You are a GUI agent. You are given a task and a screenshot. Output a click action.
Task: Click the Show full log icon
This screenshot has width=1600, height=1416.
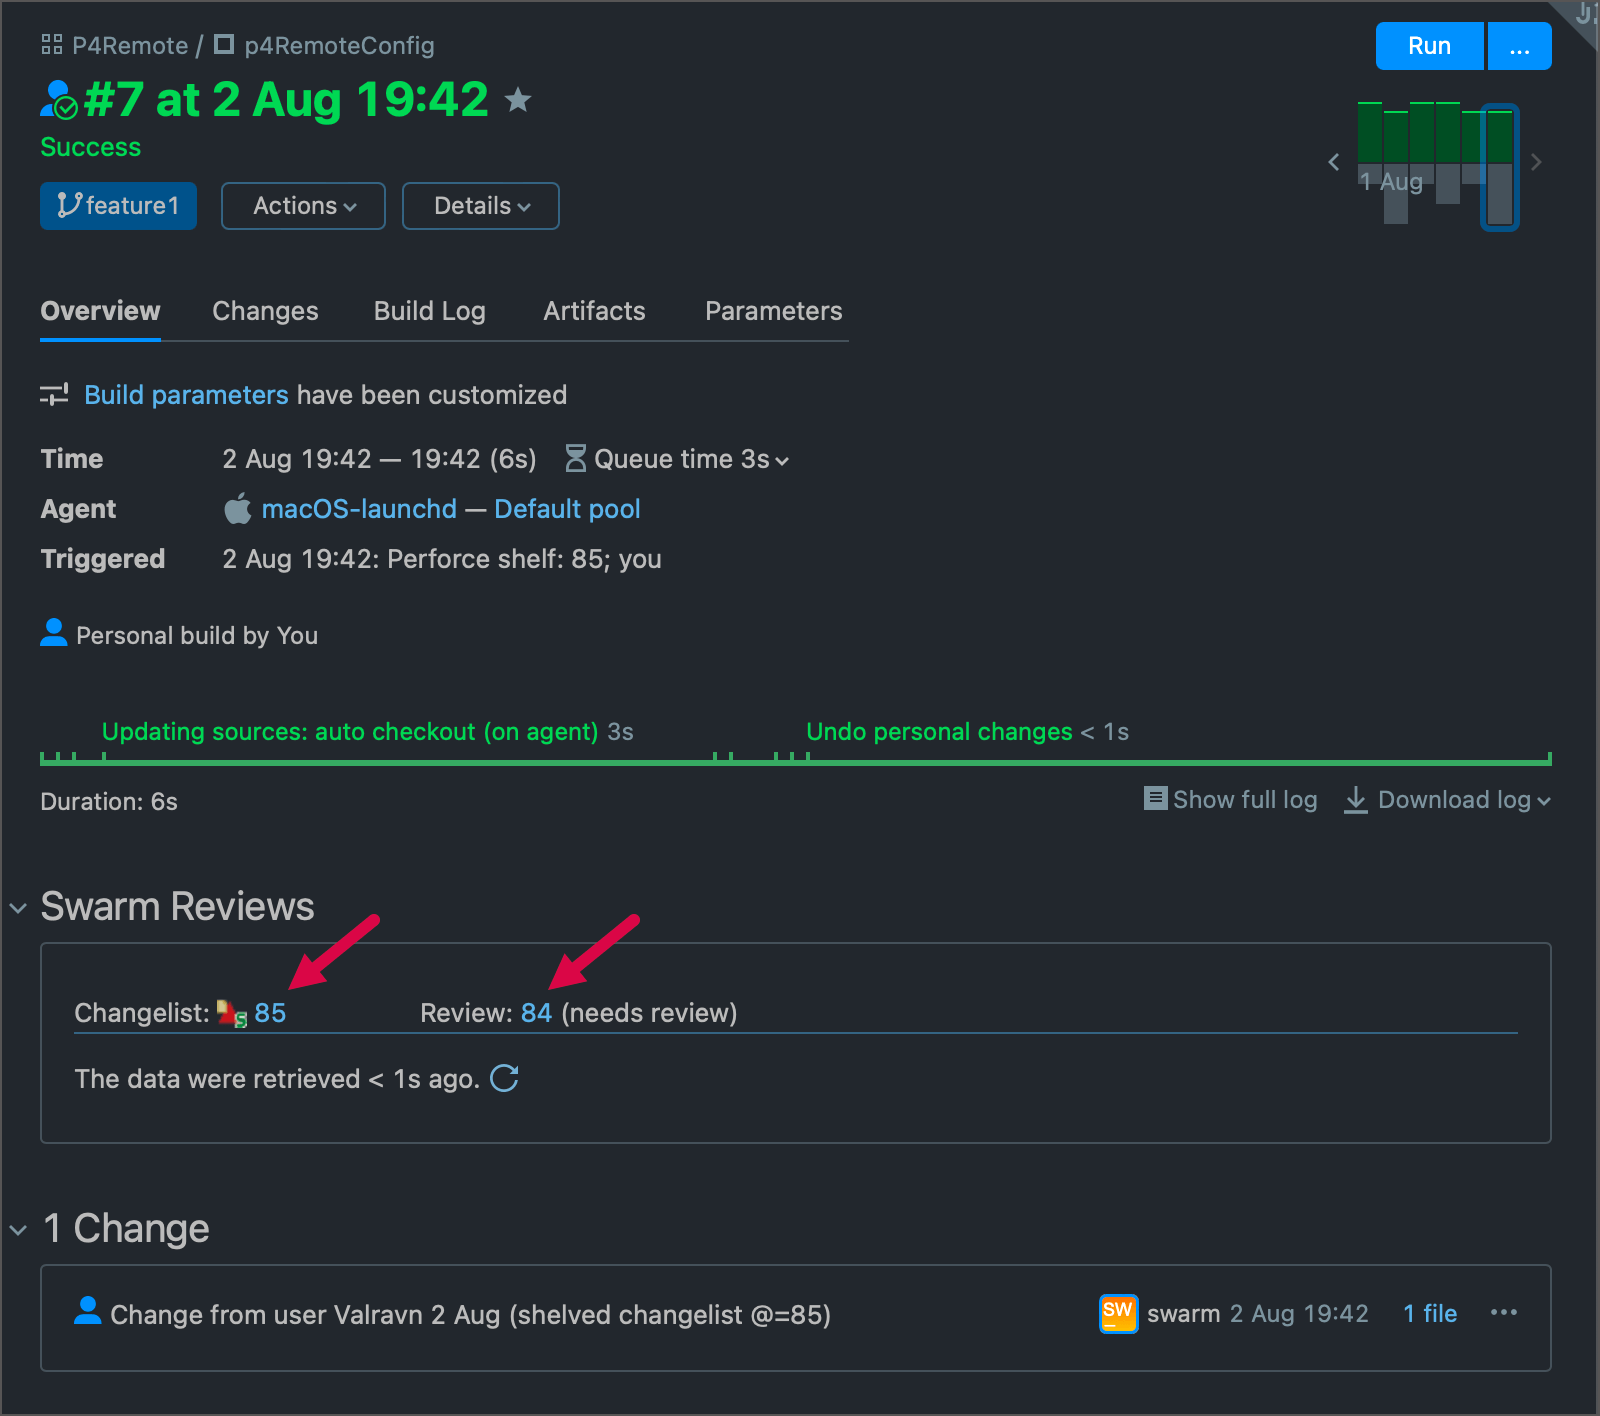pos(1155,798)
